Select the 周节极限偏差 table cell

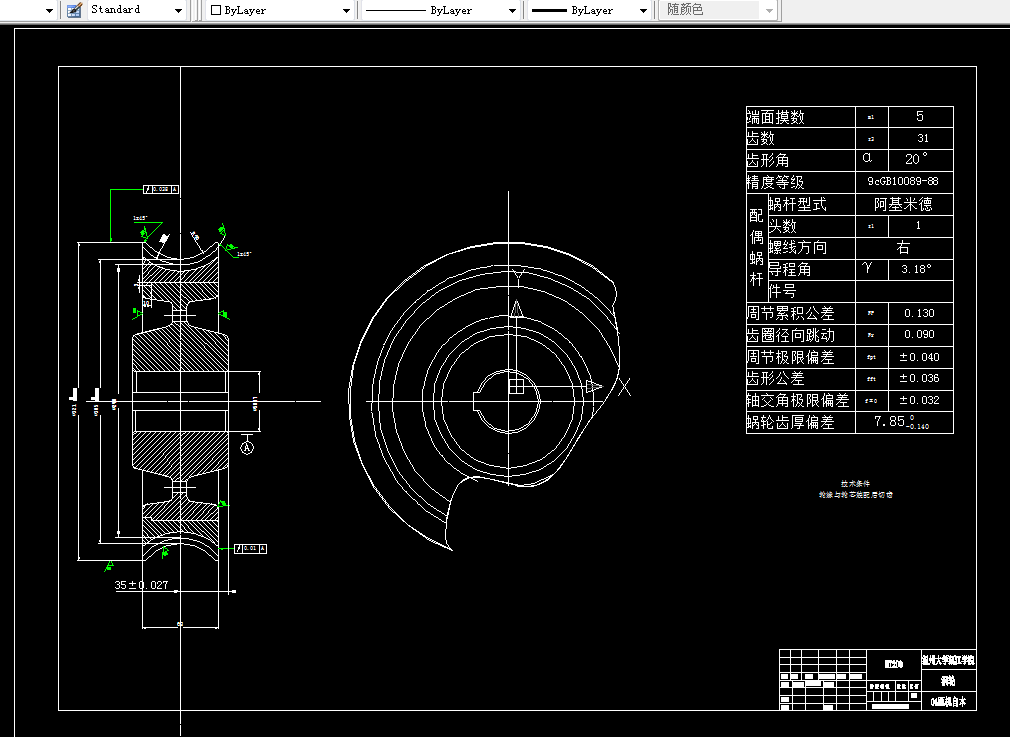point(801,357)
